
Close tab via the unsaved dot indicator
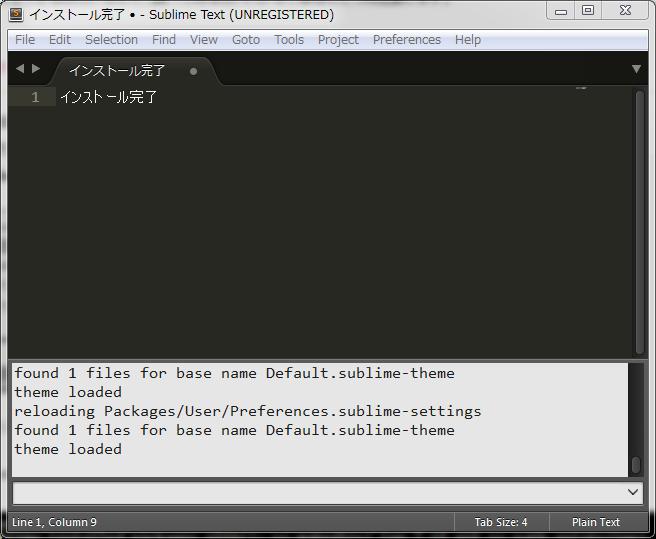click(x=193, y=72)
